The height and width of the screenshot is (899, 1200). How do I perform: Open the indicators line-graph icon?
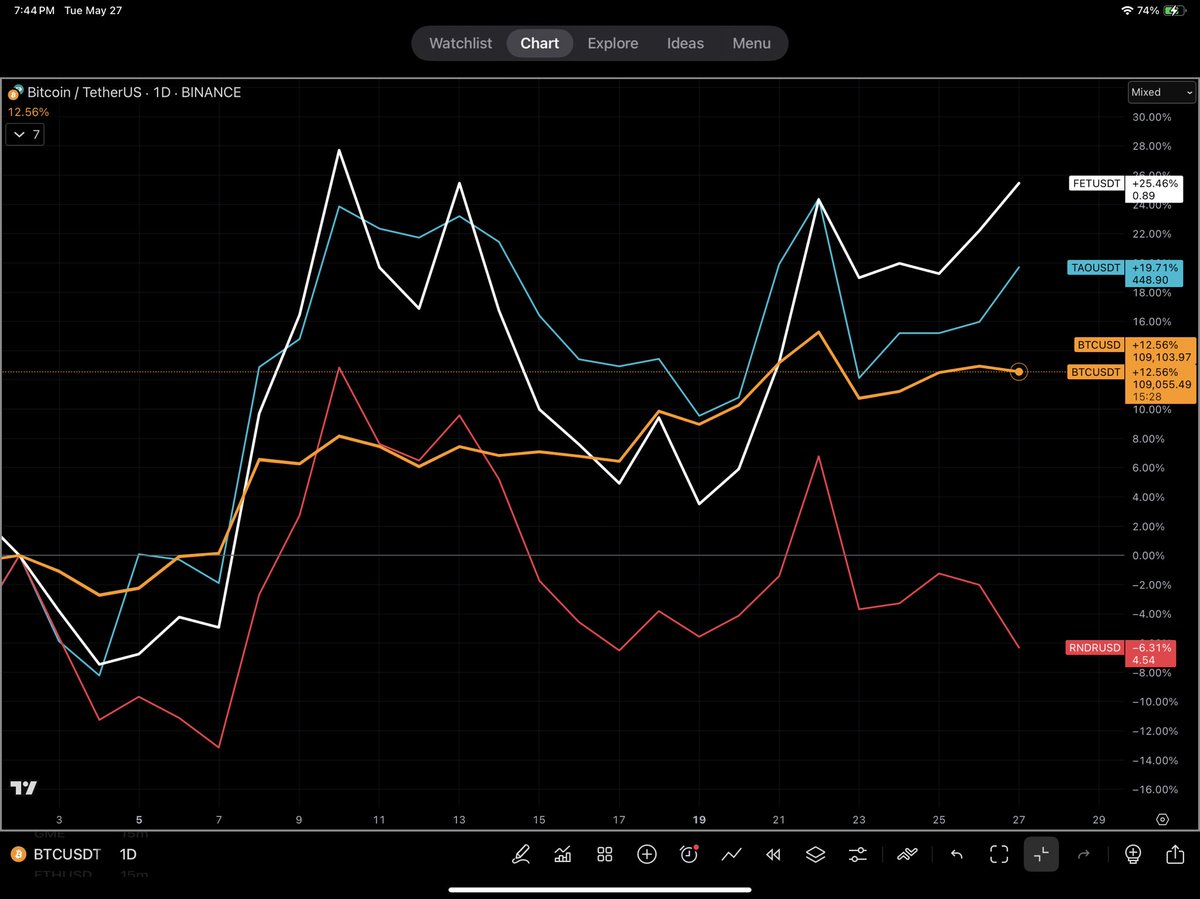pyautogui.click(x=732, y=854)
